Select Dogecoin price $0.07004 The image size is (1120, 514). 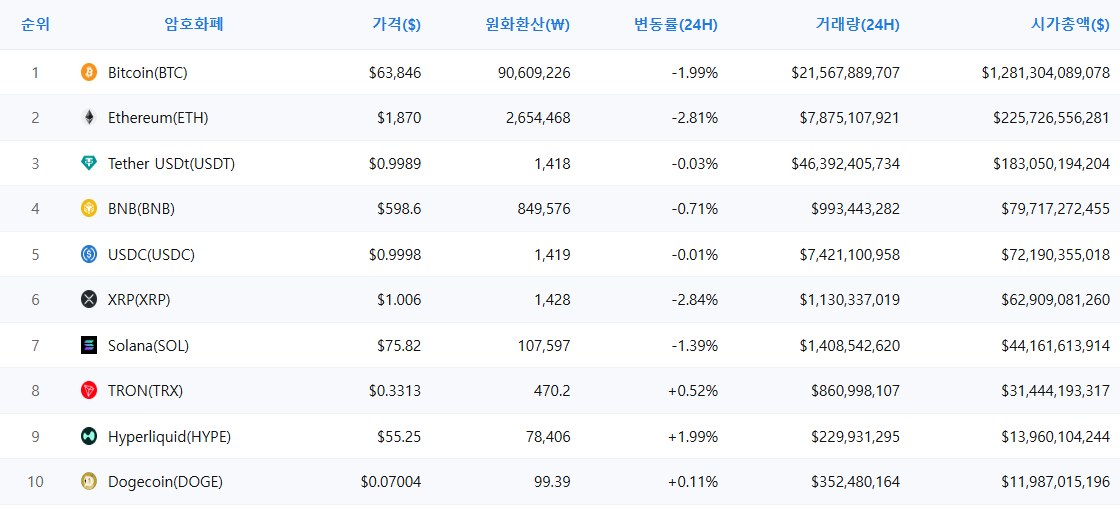pyautogui.click(x=391, y=482)
